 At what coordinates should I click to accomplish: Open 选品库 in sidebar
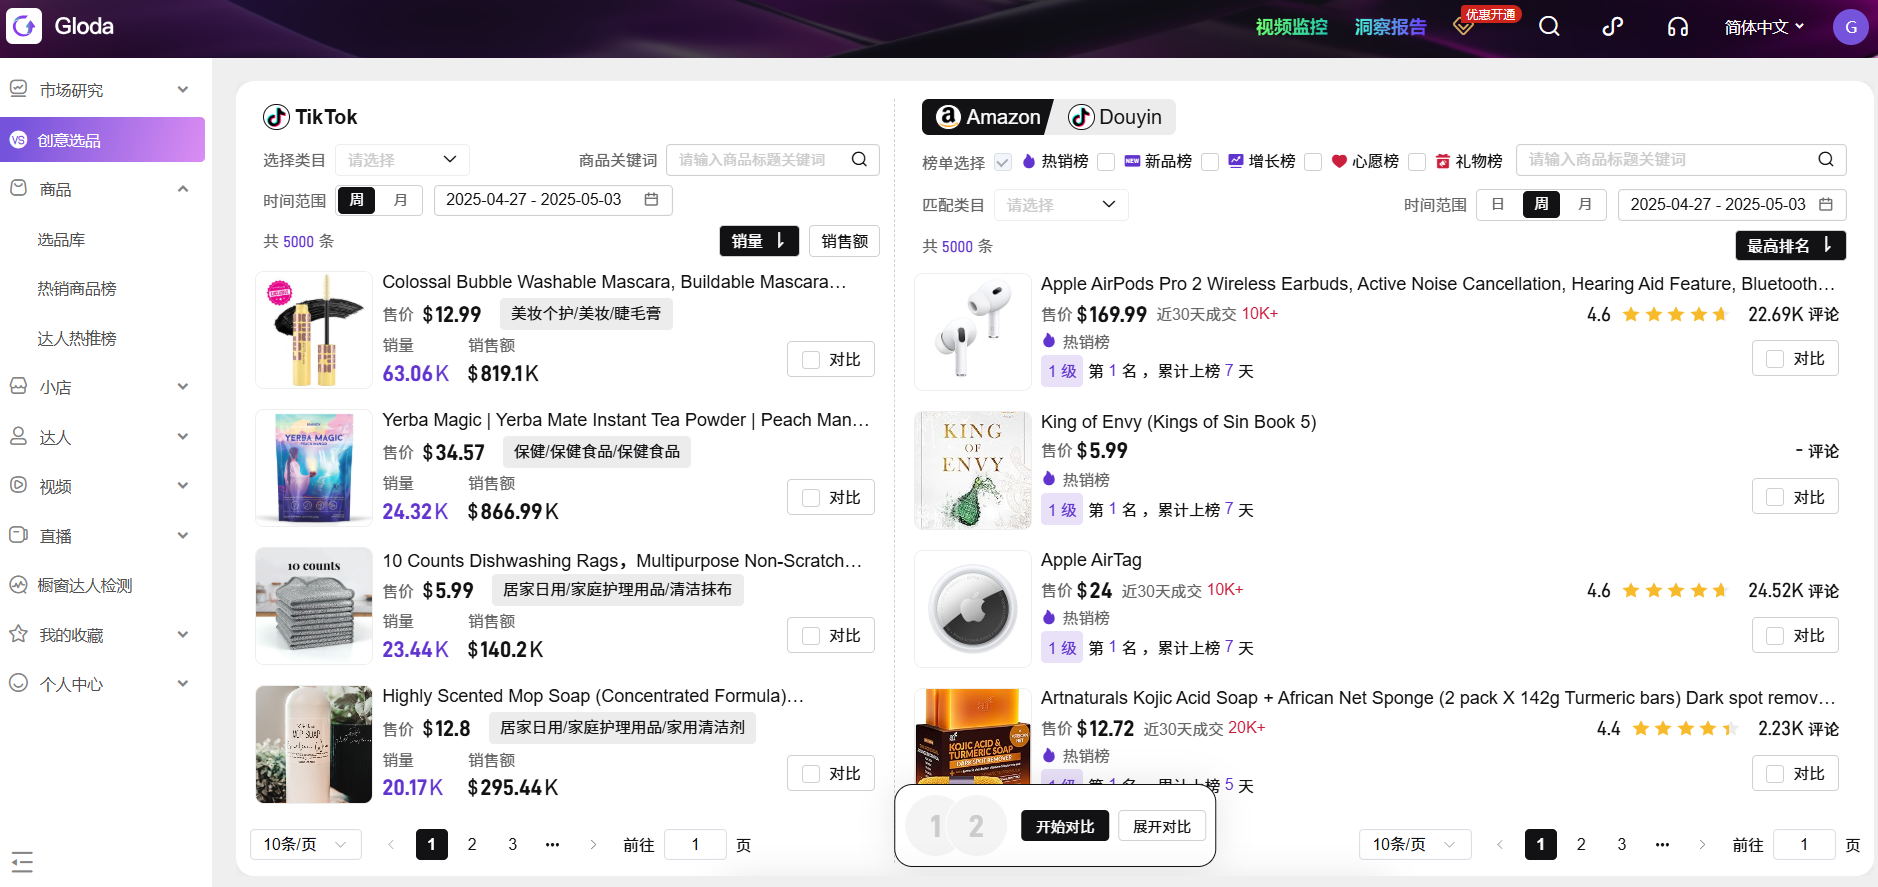click(x=61, y=240)
